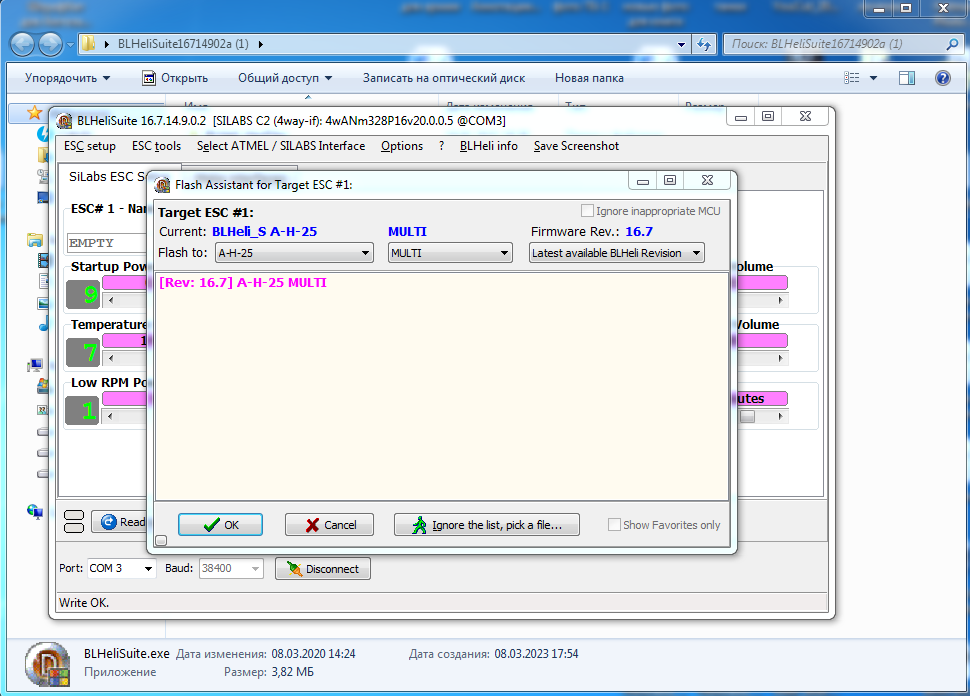Click the Explorer back navigation arrow
The width and height of the screenshot is (970, 696).
coord(22,44)
